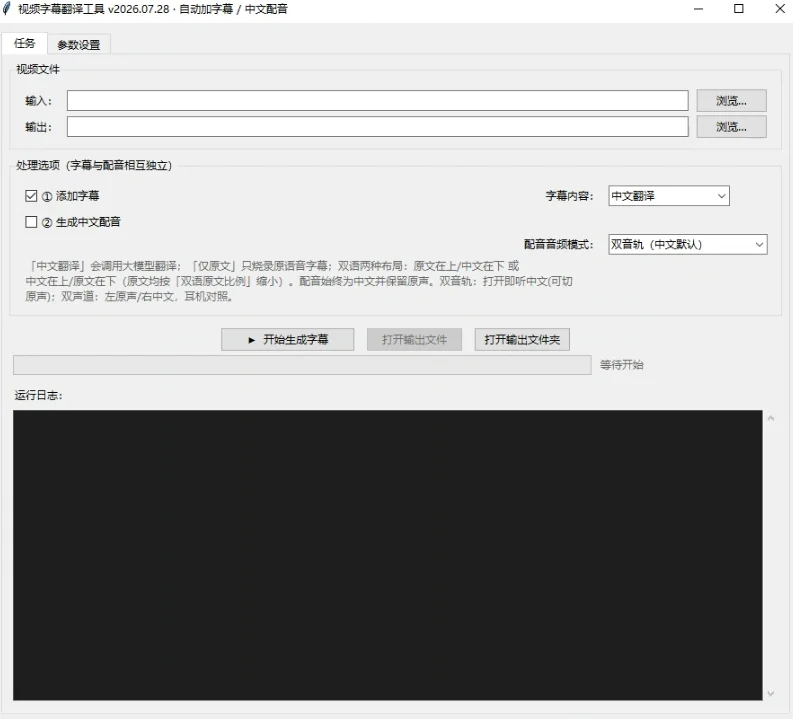
Task: Open the 字幕内容 dropdown showing 中文翻译
Action: [669, 196]
